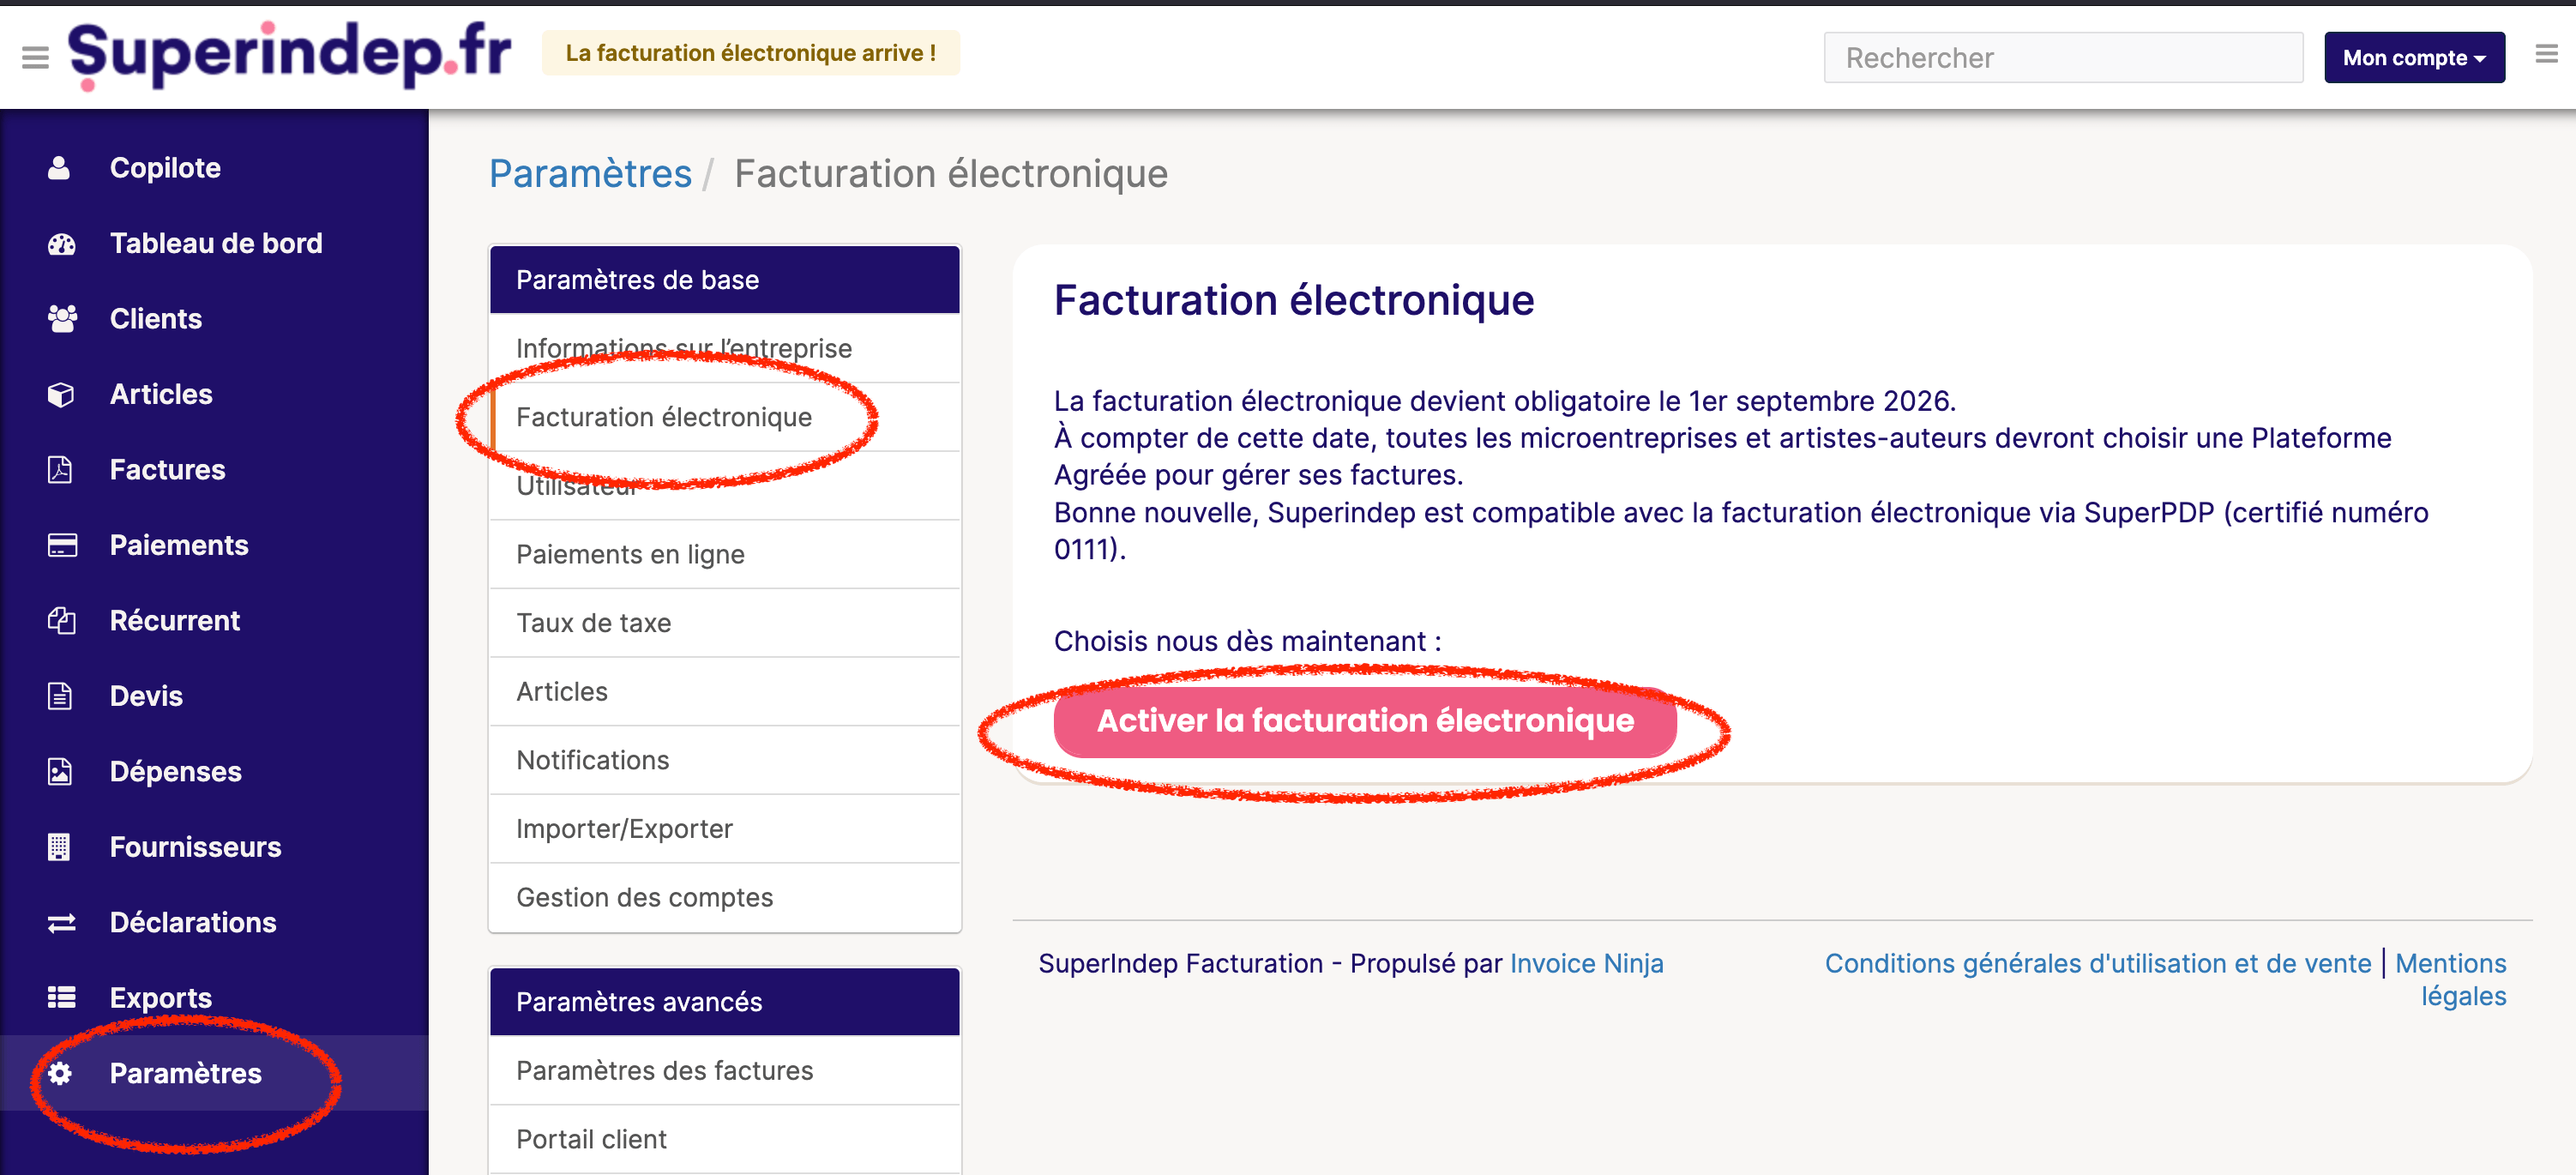Select Informations sur l'entreprise settings
The height and width of the screenshot is (1175, 2576).
pos(725,348)
